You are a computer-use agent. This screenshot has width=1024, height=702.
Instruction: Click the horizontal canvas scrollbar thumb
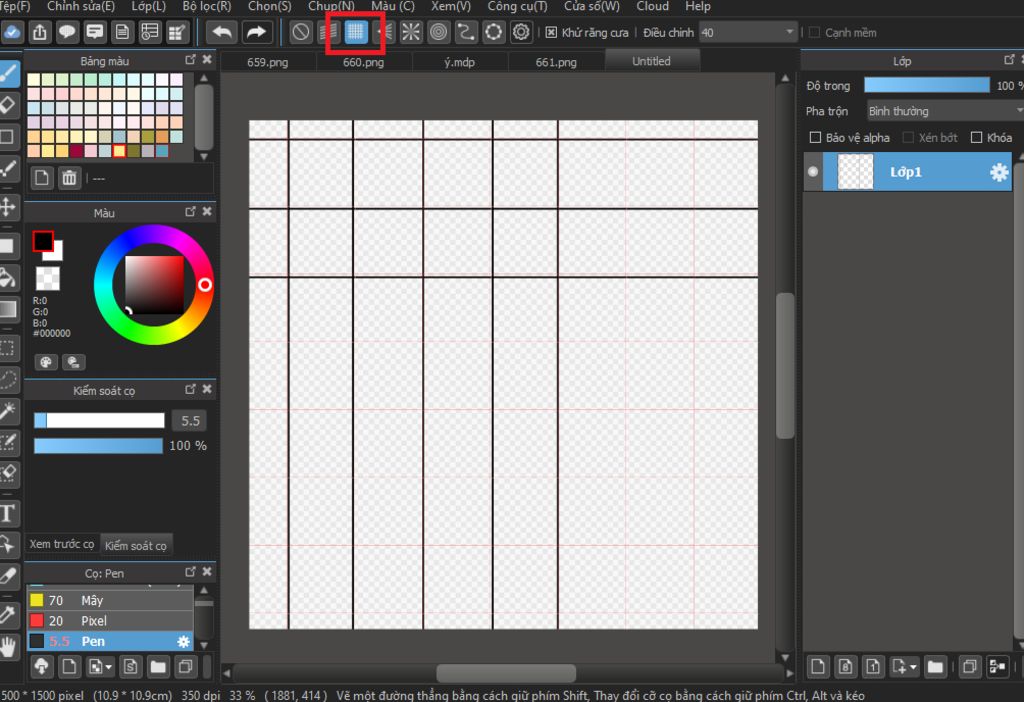506,673
